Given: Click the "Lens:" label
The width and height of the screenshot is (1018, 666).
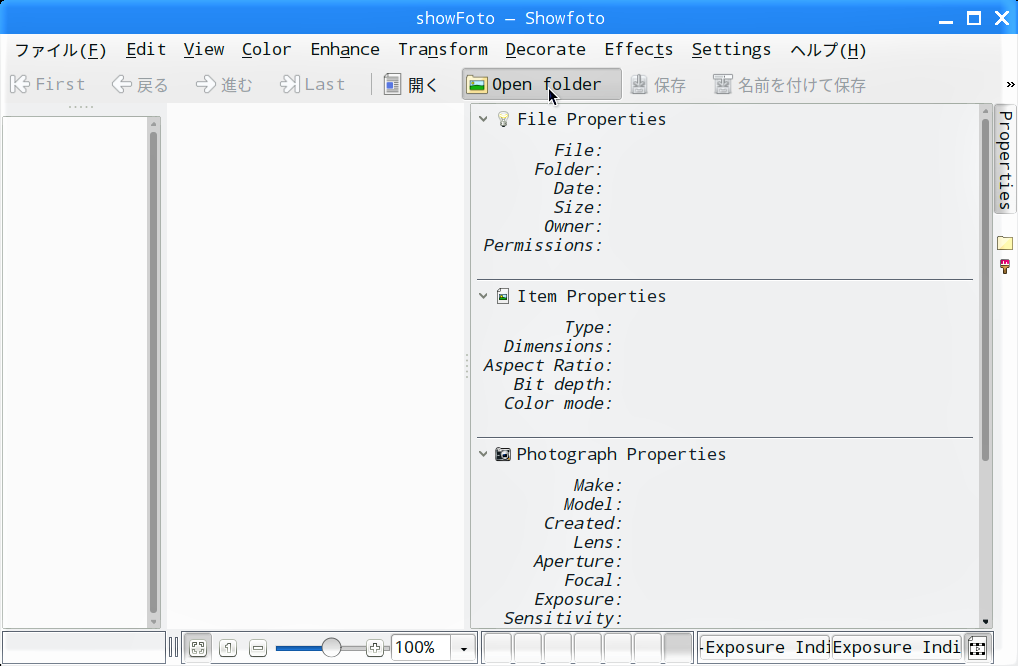Looking at the screenshot, I should pyautogui.click(x=598, y=542).
